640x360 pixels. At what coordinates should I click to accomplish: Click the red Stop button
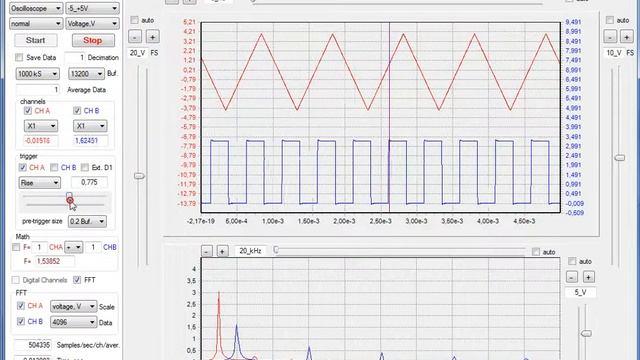[x=93, y=40]
